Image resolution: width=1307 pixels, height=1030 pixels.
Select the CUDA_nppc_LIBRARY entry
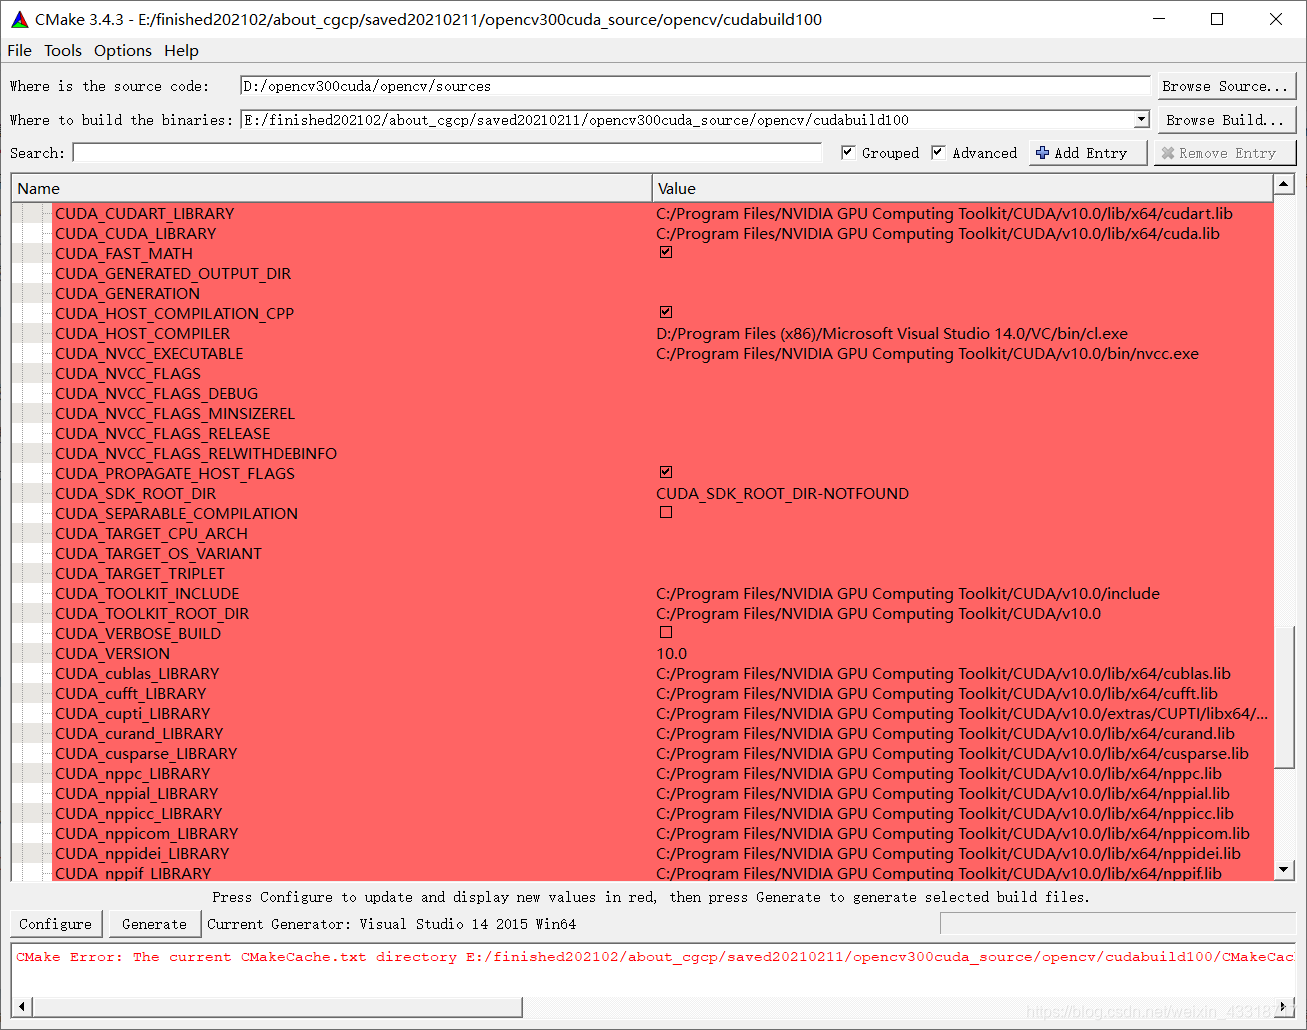point(133,773)
